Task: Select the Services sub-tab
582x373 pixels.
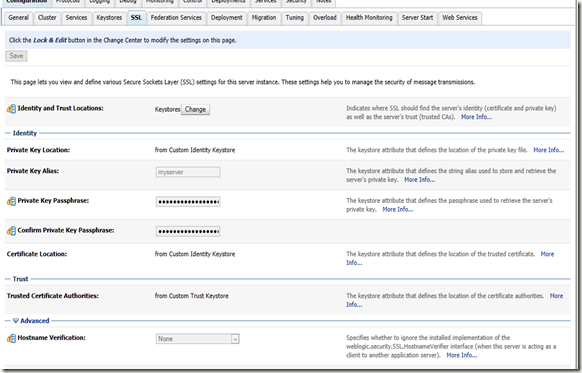Action: 76,18
